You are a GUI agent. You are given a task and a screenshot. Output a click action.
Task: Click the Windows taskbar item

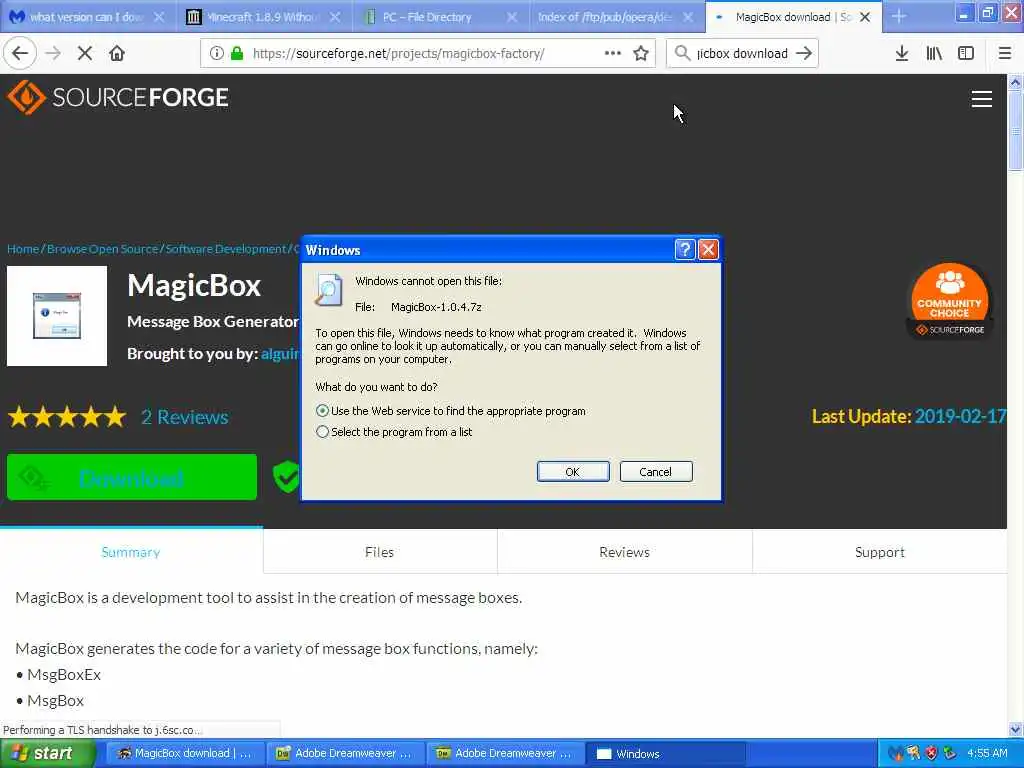coord(665,754)
